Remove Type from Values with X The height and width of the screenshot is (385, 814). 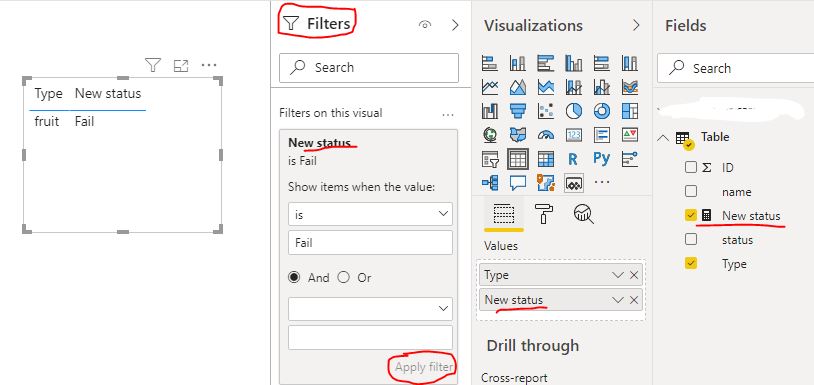click(x=634, y=275)
